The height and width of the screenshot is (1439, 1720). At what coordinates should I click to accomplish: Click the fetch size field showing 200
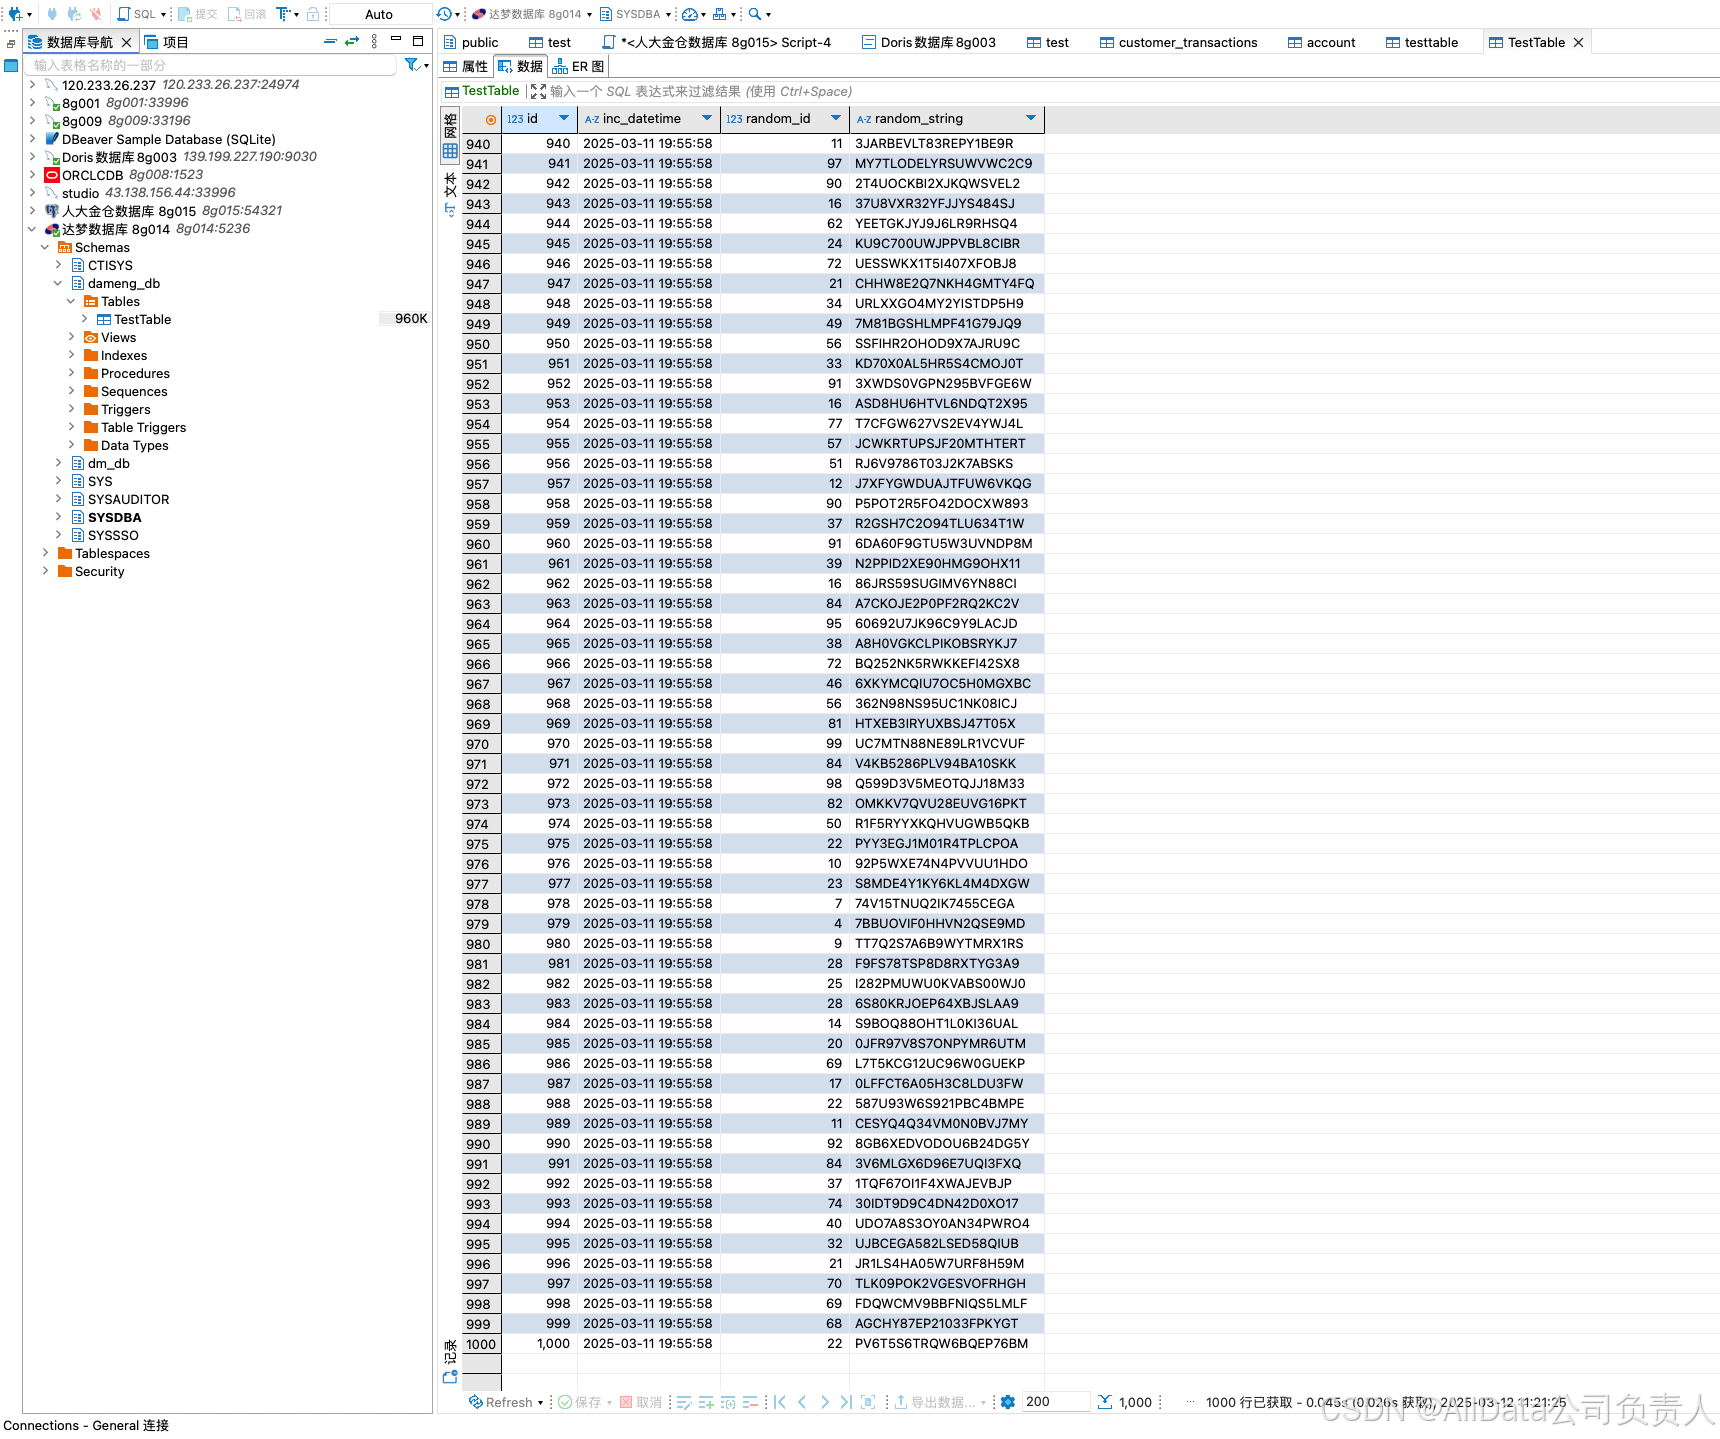(1055, 1402)
